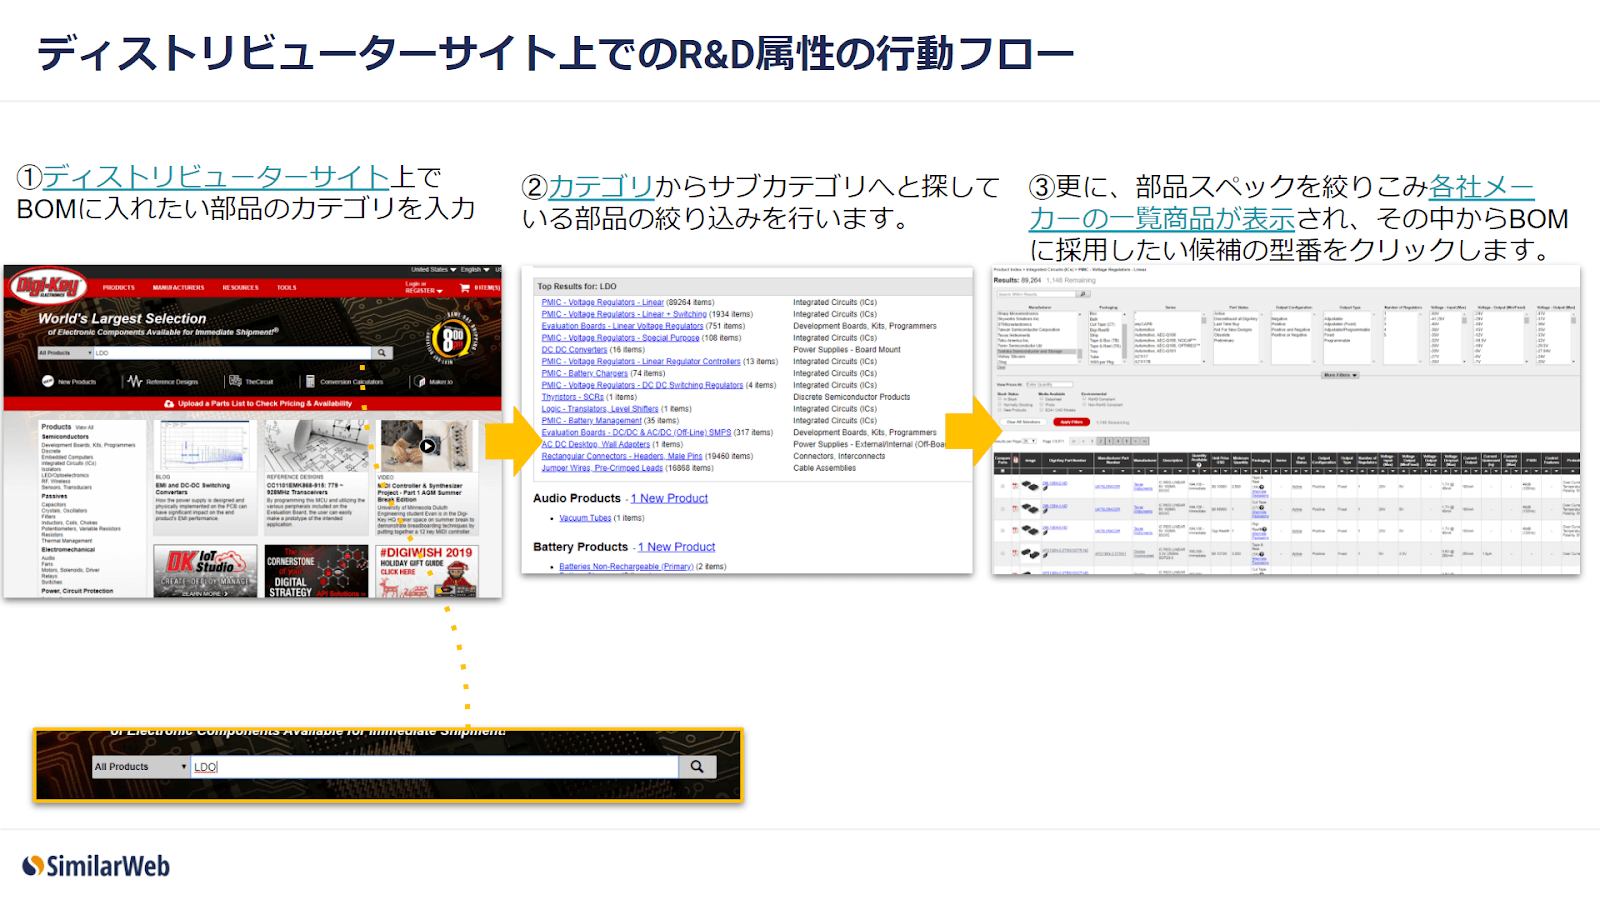Expand the All Products dropdown in enlarged search
Image resolution: width=1600 pixels, height=900 pixels.
click(x=141, y=767)
